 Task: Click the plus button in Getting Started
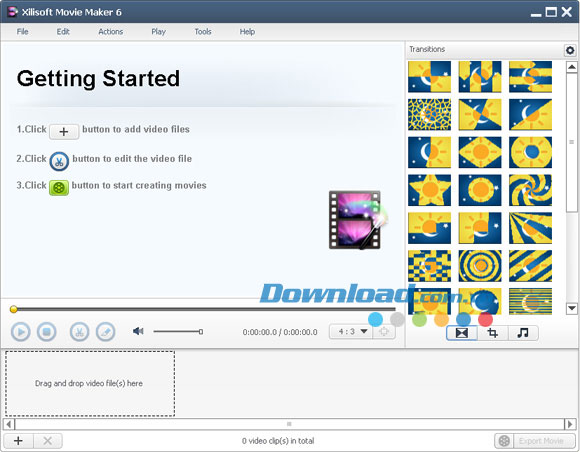64,132
